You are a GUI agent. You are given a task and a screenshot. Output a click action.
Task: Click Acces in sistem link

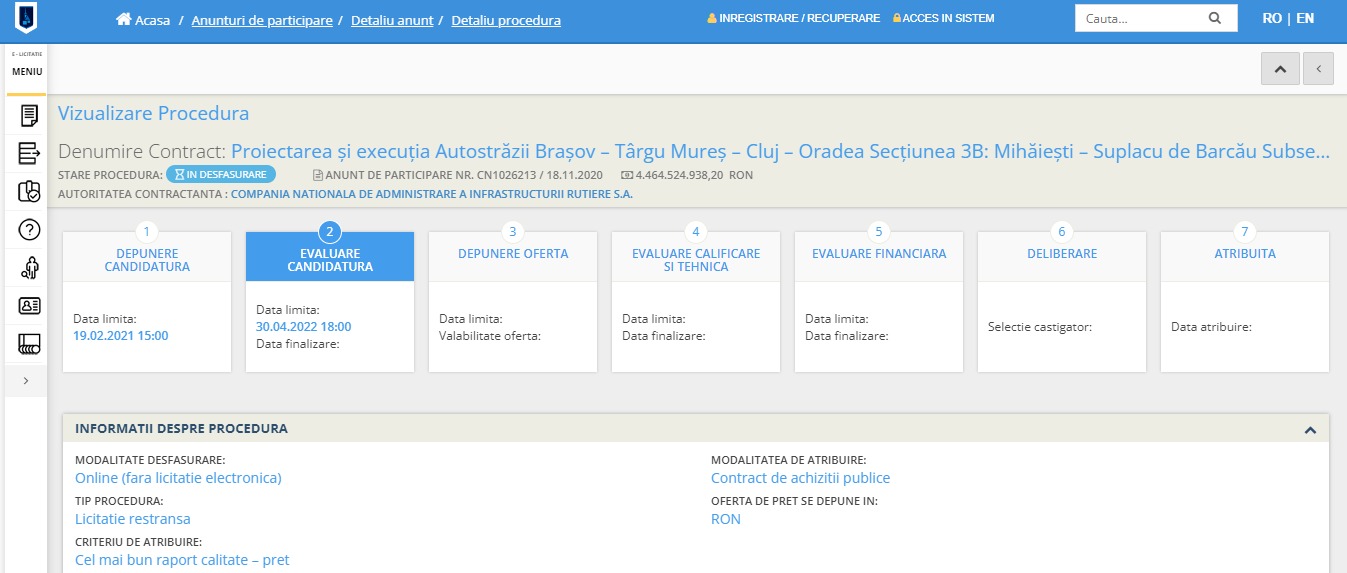pos(943,18)
